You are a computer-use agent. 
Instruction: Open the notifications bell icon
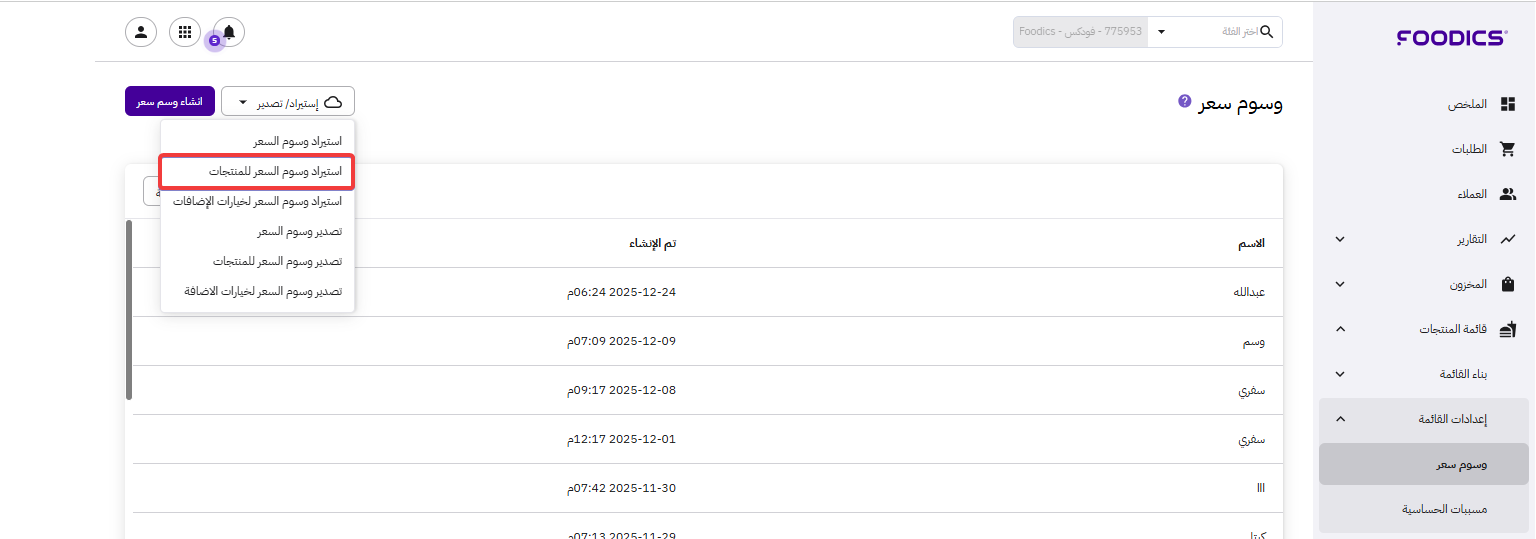(x=229, y=32)
